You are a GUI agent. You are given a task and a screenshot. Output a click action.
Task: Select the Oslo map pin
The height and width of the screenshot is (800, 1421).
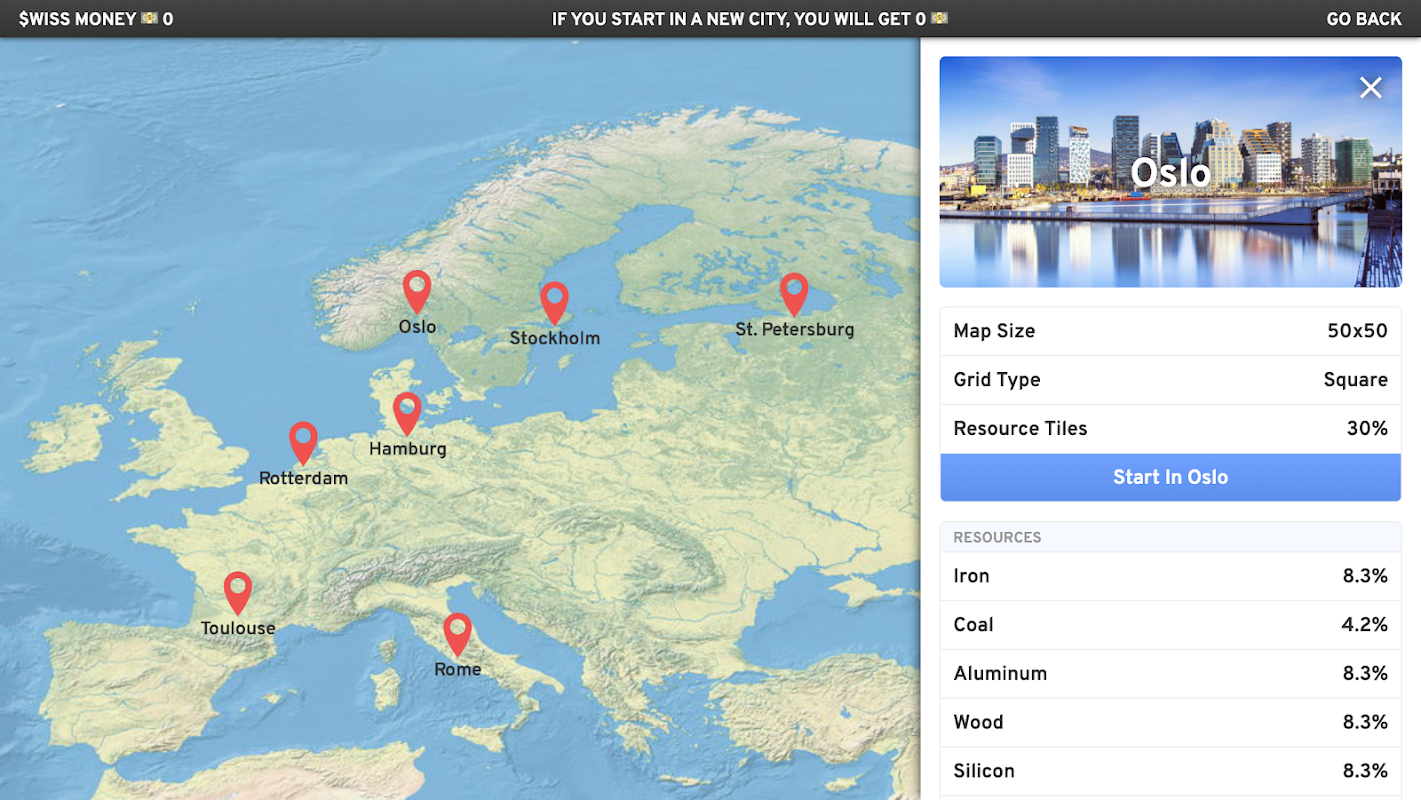[417, 292]
